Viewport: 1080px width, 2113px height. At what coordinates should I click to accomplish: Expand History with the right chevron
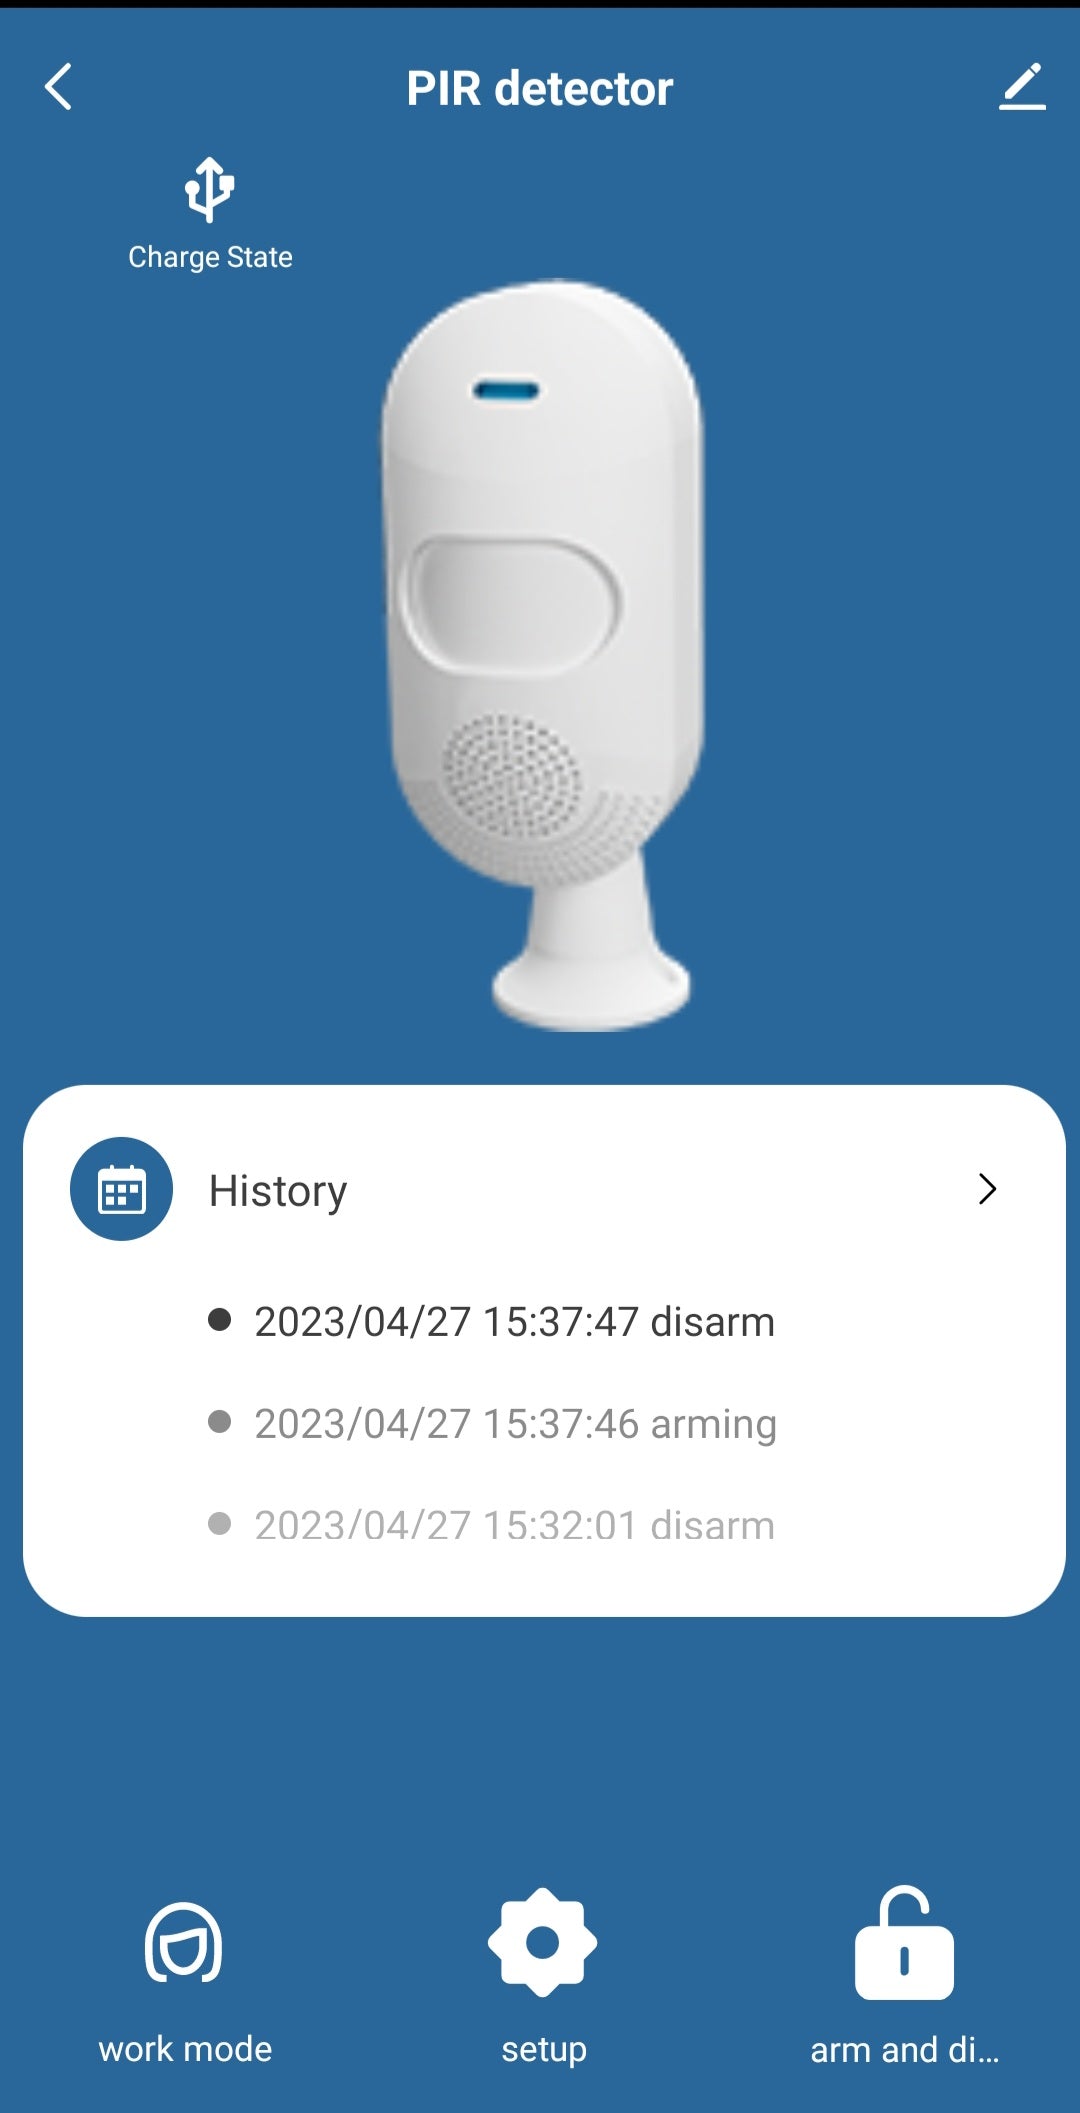pyautogui.click(x=987, y=1189)
